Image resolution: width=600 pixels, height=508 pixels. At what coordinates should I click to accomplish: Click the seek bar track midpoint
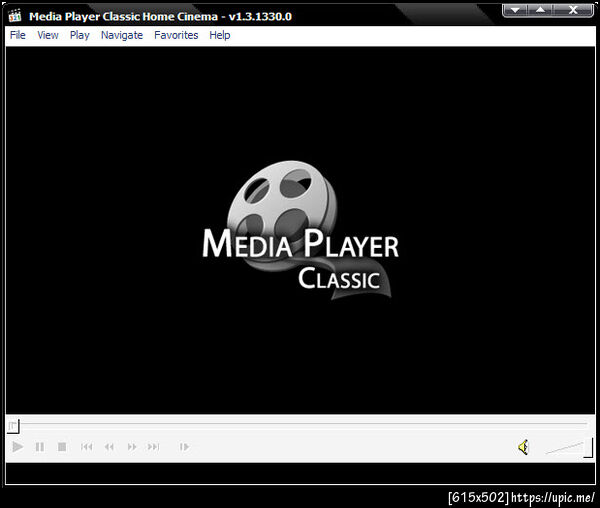point(300,424)
